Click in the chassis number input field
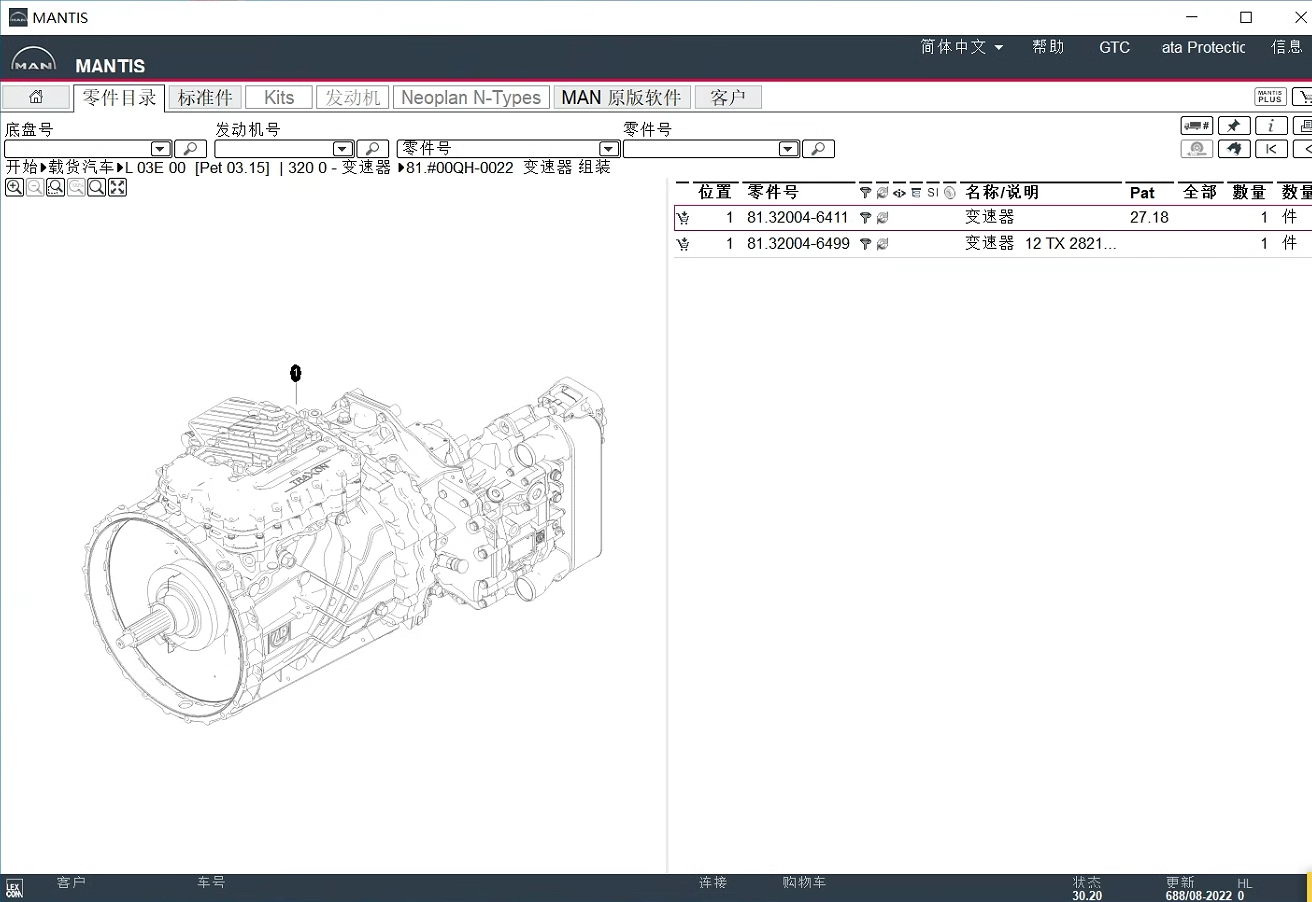1312x902 pixels. [77, 149]
